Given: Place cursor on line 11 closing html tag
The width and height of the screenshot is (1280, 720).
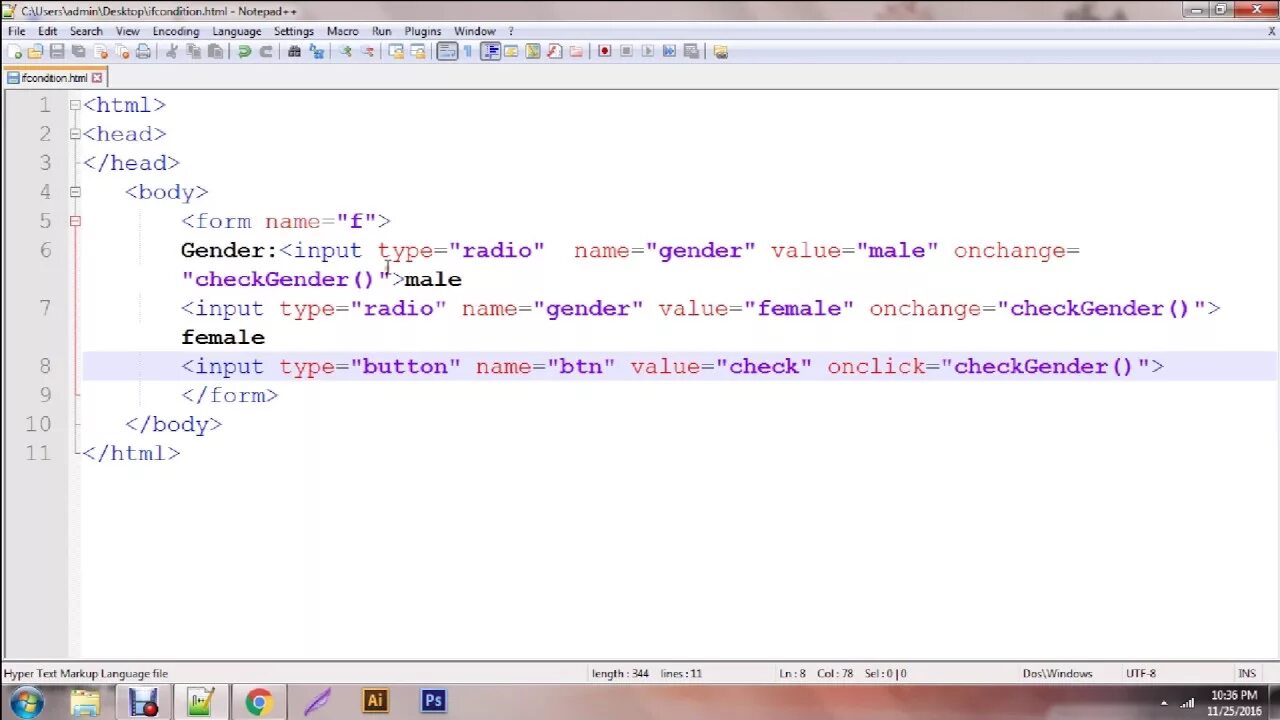Looking at the screenshot, I should pos(131,453).
